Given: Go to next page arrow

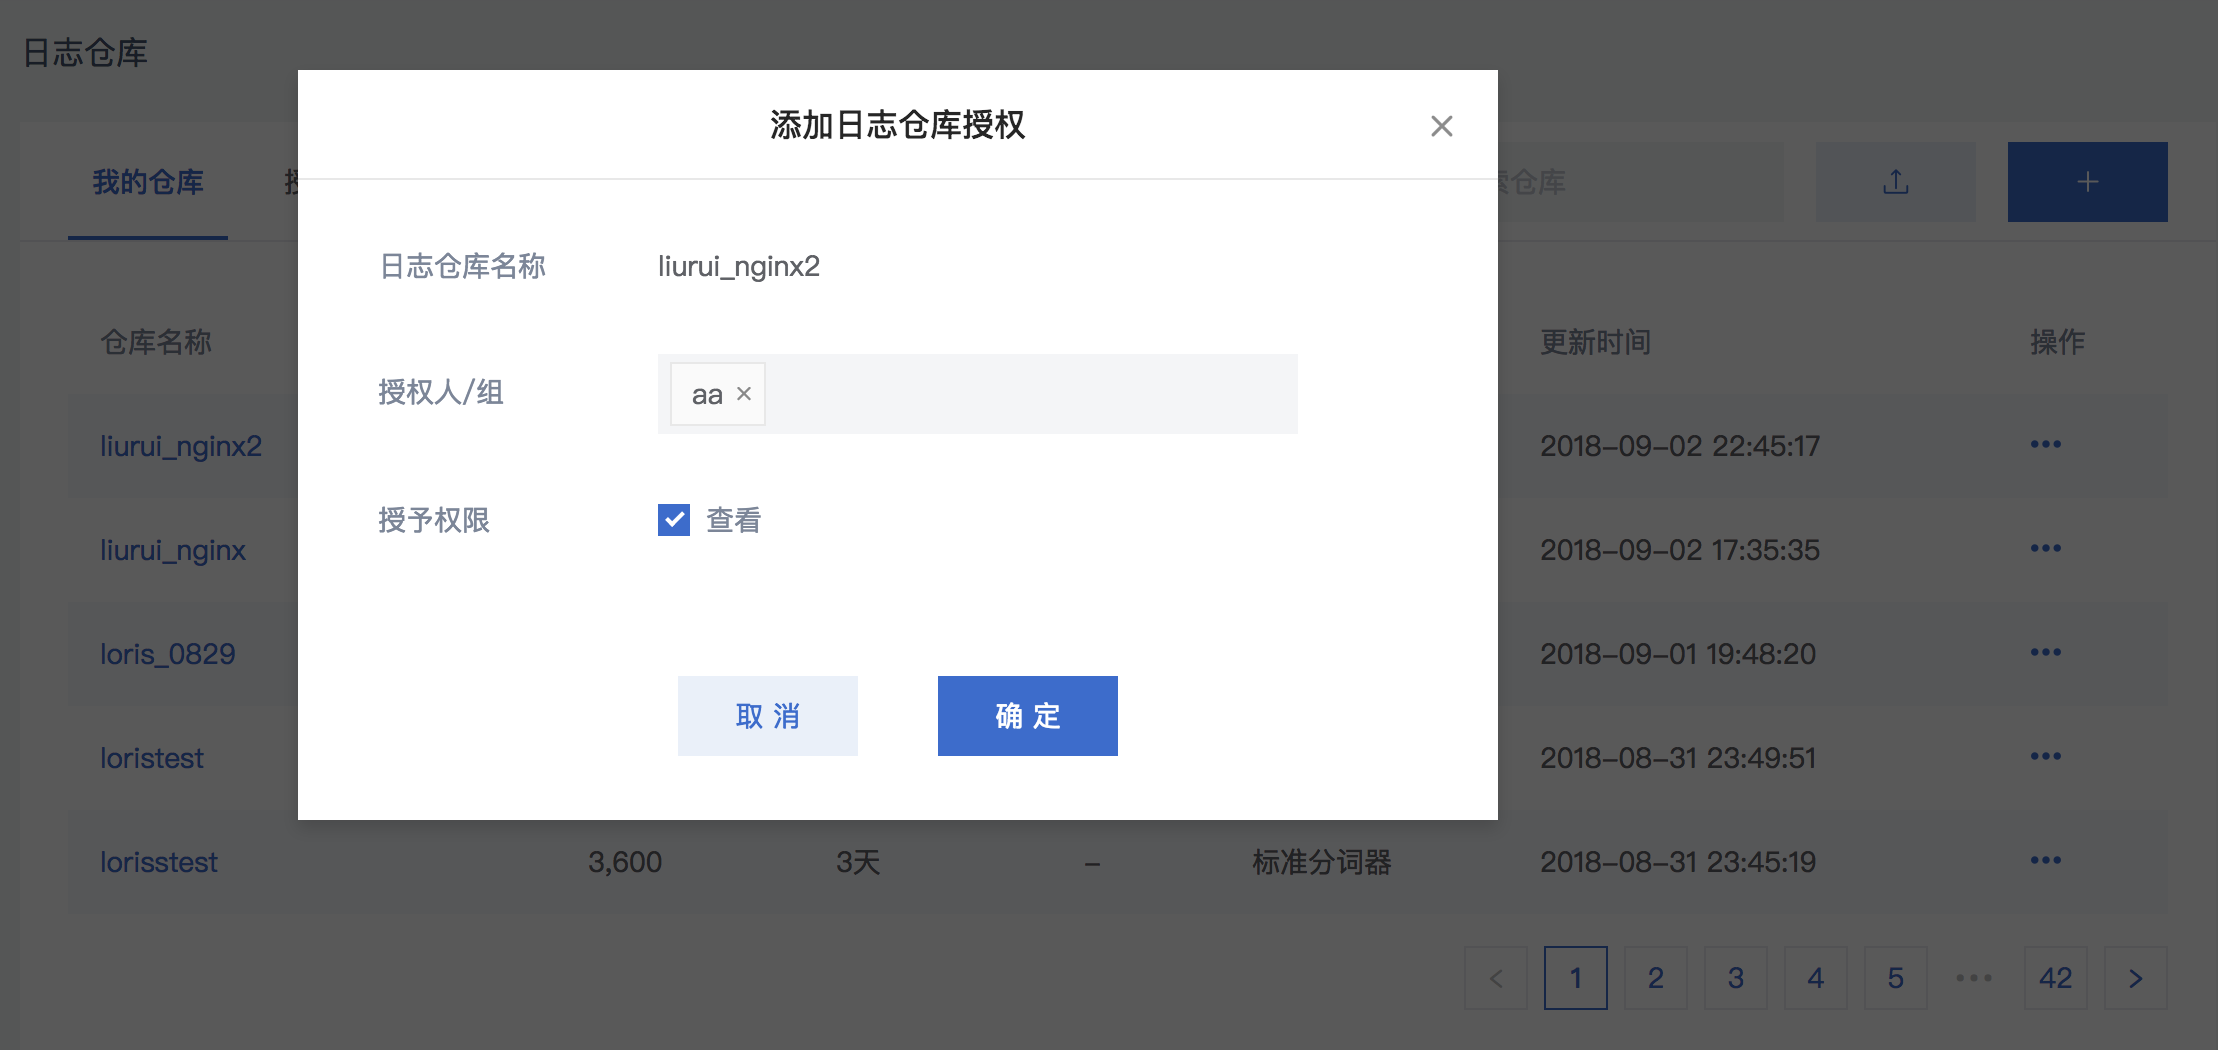Looking at the screenshot, I should (2136, 978).
